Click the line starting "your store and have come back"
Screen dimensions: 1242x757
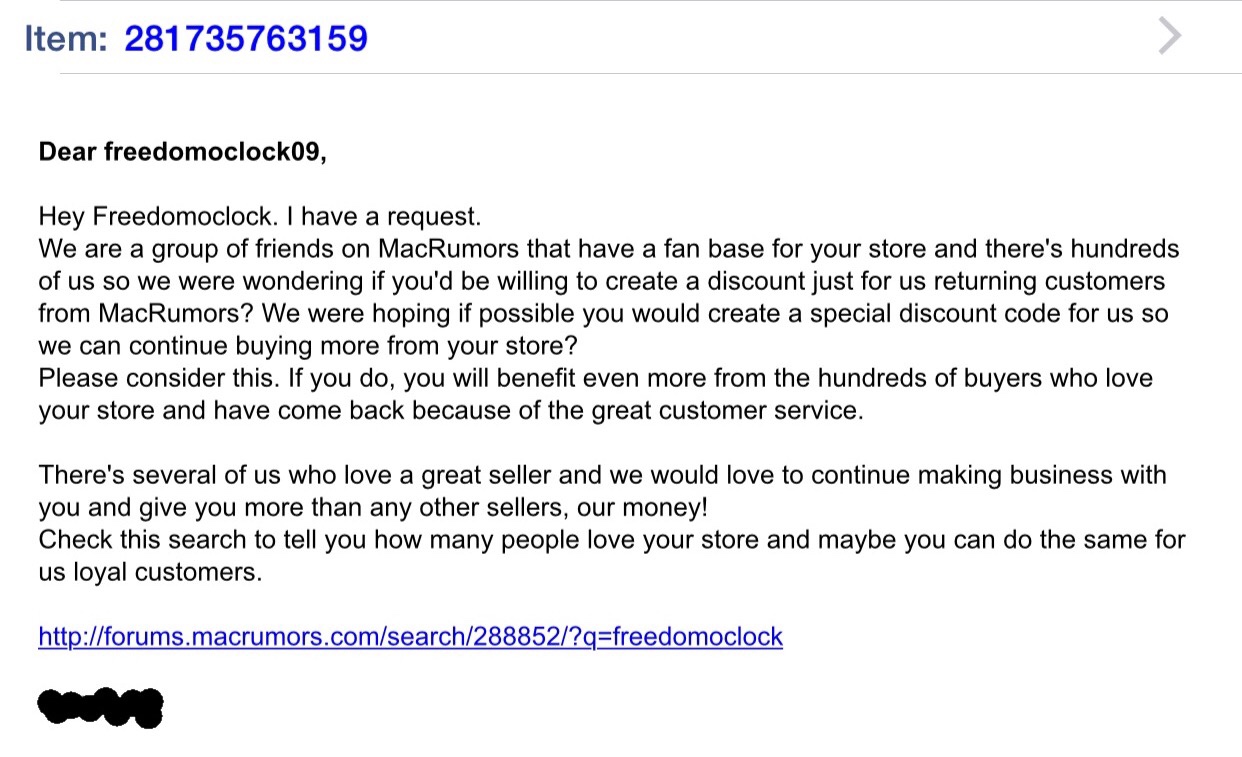click(450, 411)
